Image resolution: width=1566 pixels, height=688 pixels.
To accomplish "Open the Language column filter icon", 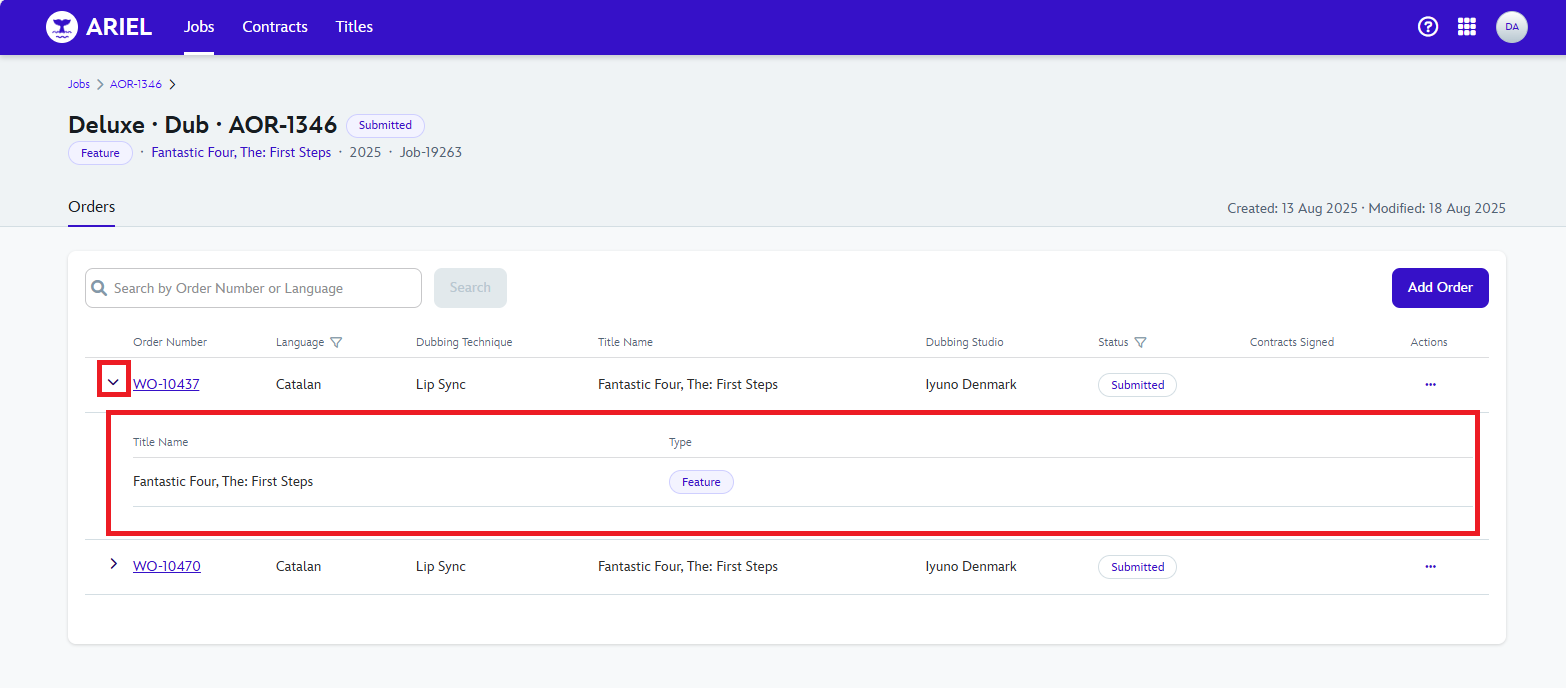I will point(336,342).
